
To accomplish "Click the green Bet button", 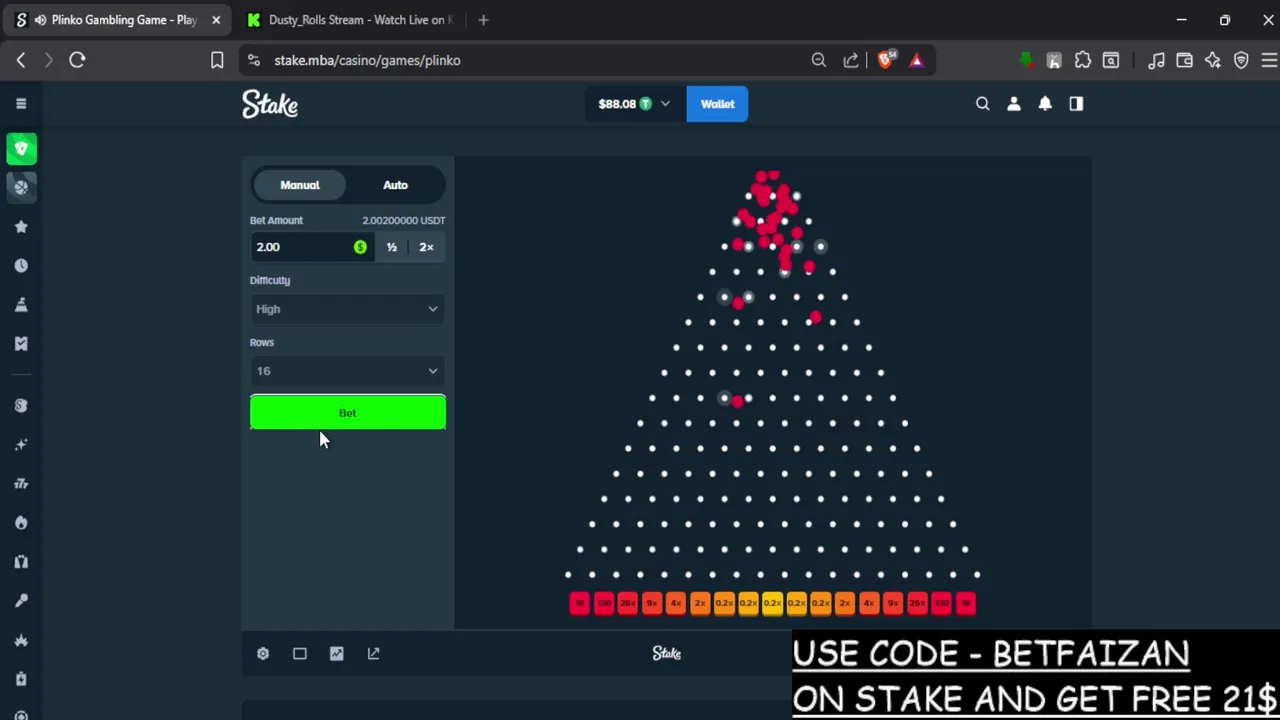I will [347, 413].
